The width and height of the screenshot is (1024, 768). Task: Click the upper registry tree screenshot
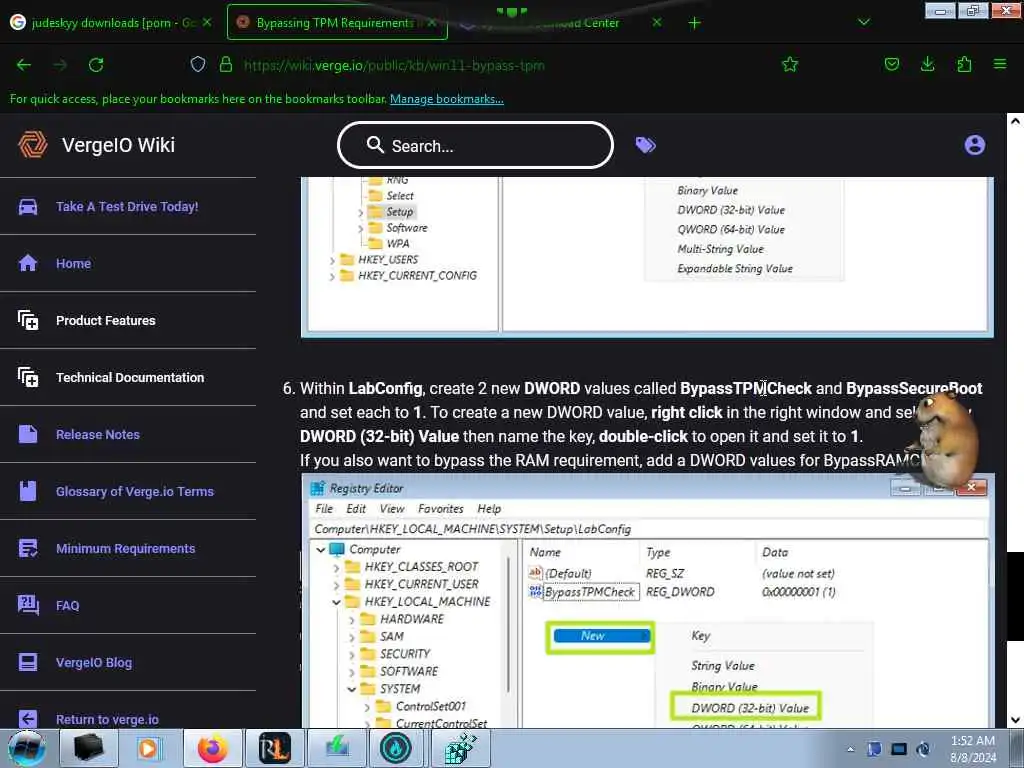click(x=648, y=257)
